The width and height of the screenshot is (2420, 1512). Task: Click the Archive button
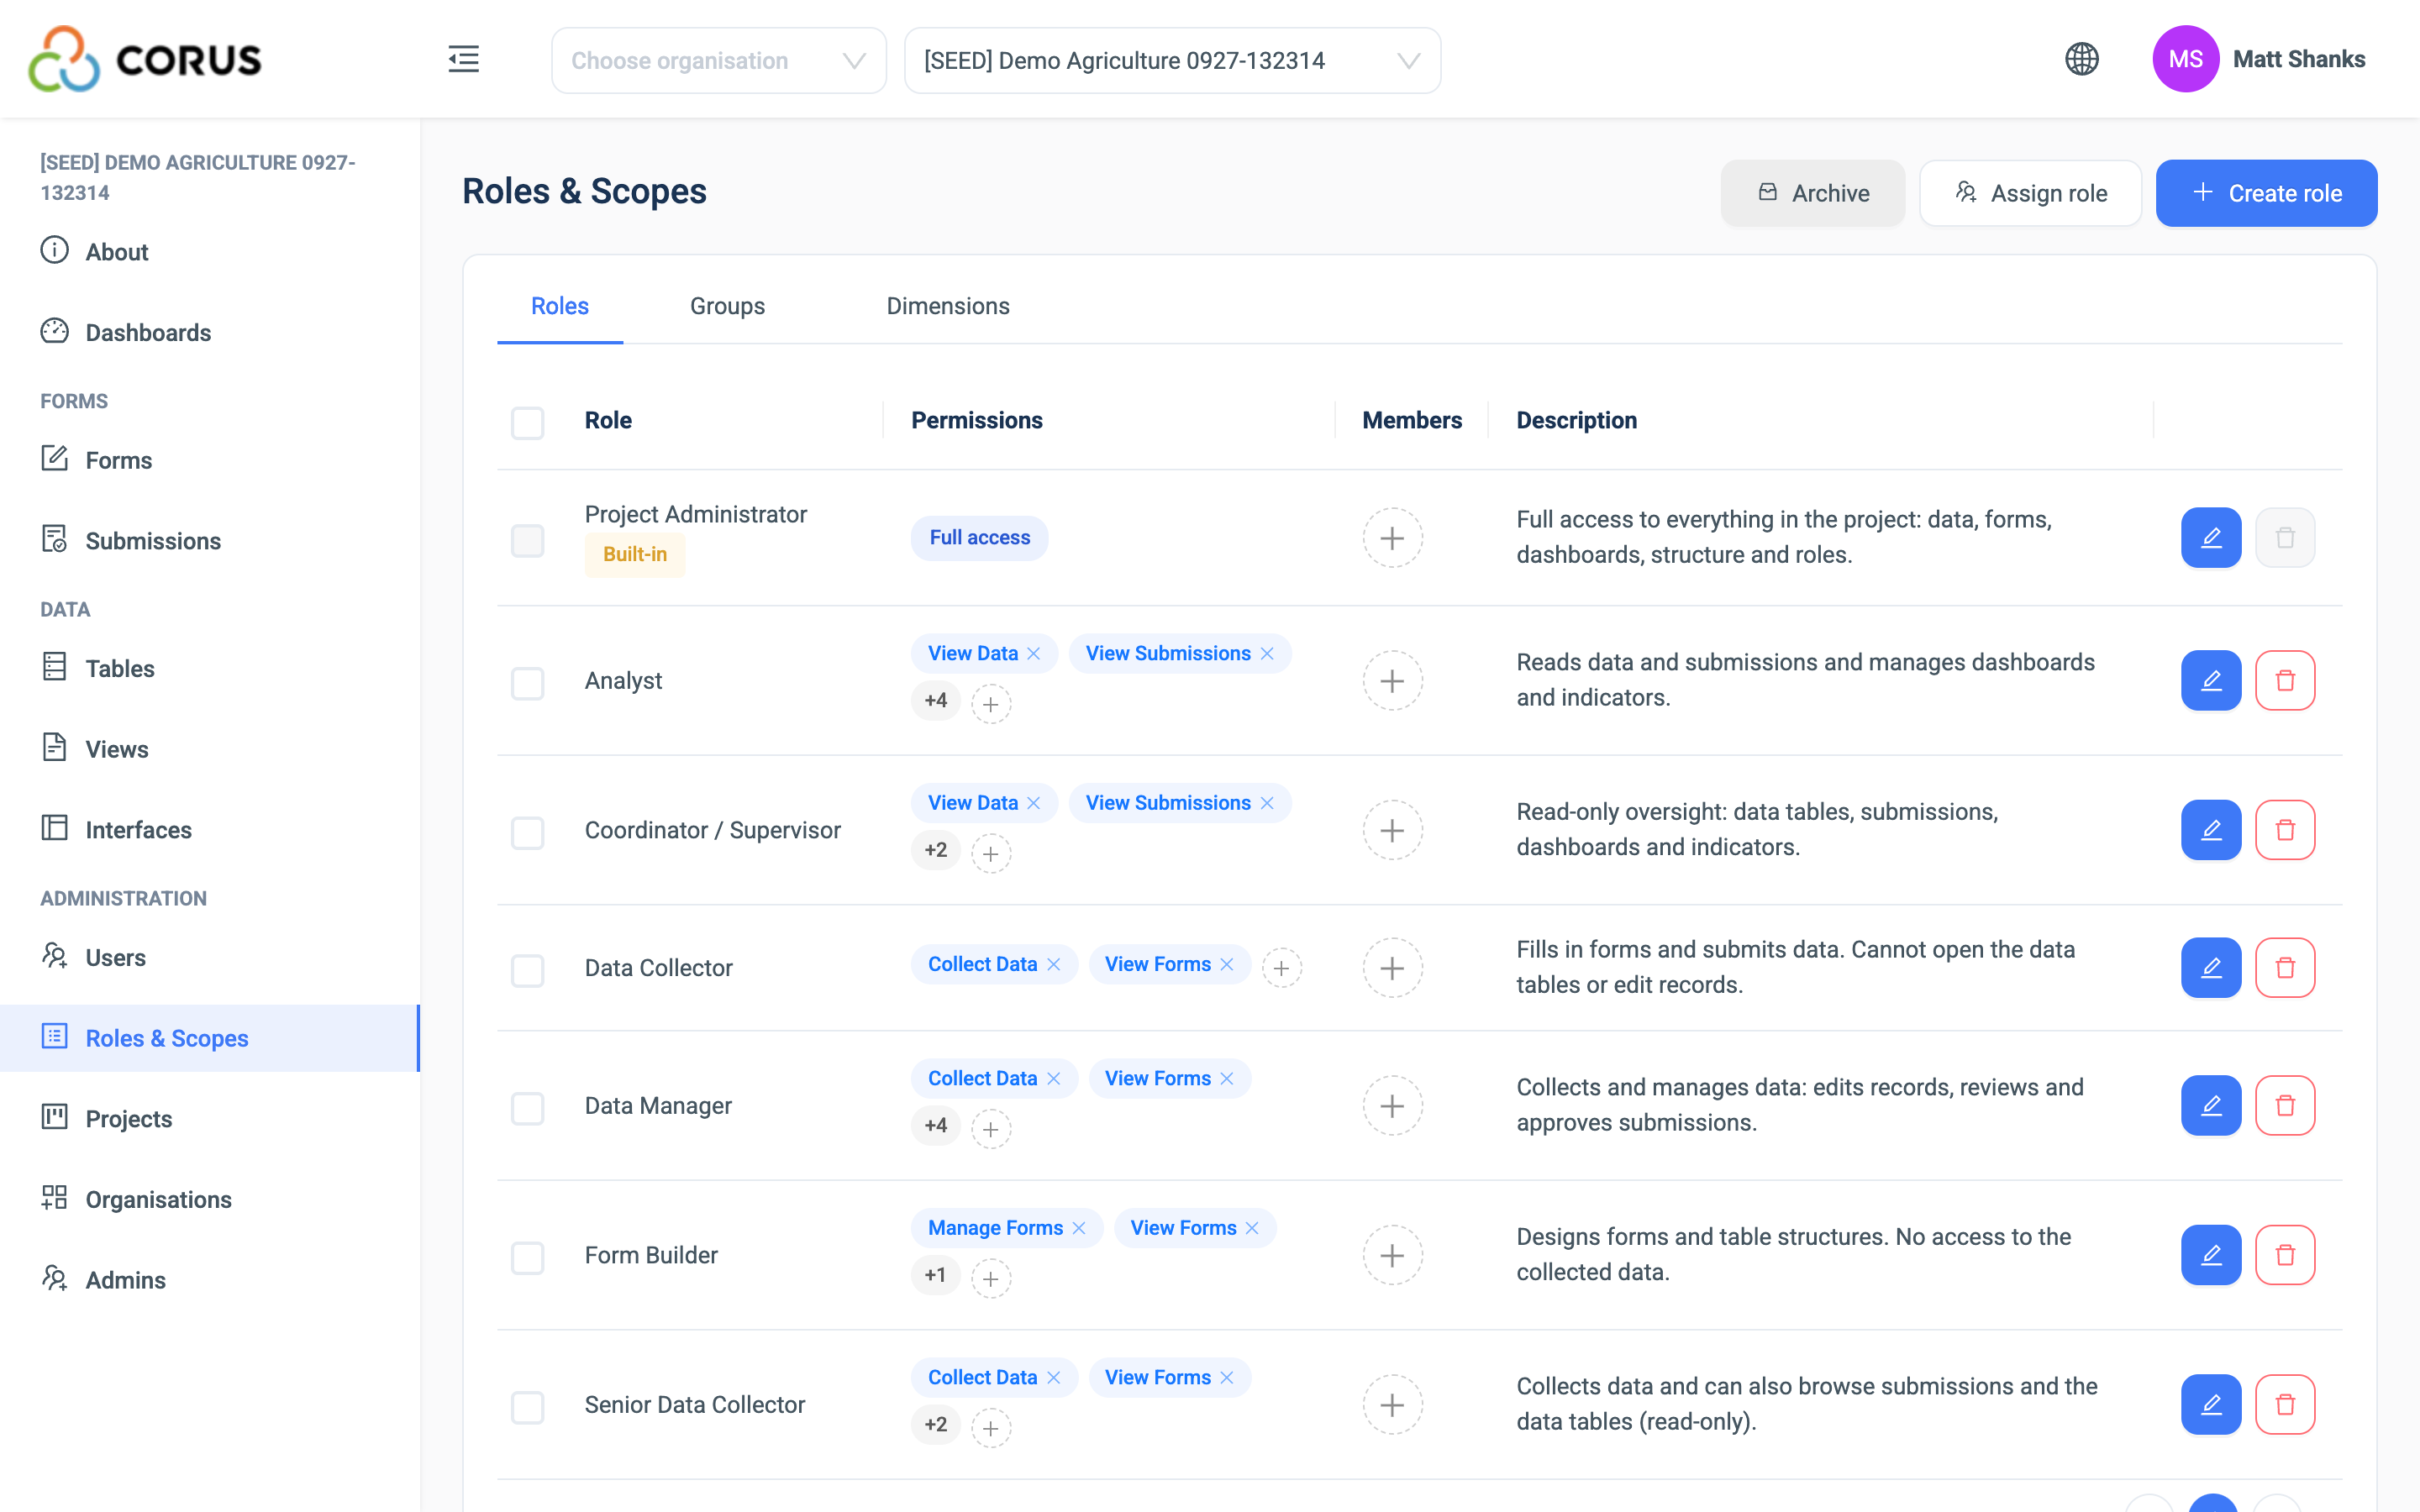1812,193
